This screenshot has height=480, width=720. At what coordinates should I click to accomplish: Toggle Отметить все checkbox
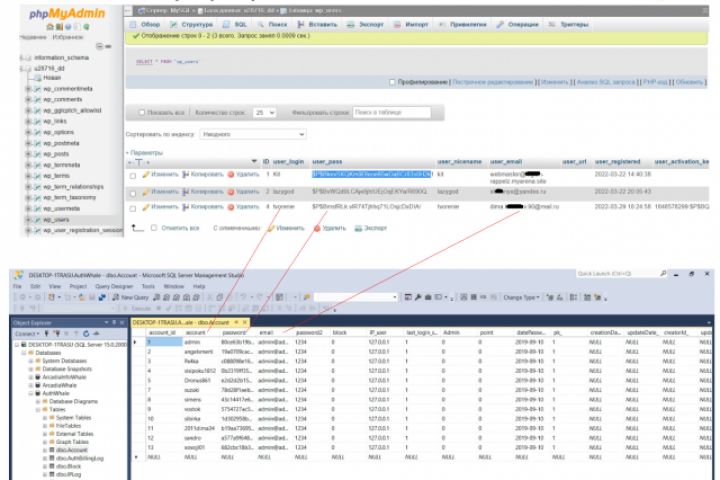pos(154,228)
